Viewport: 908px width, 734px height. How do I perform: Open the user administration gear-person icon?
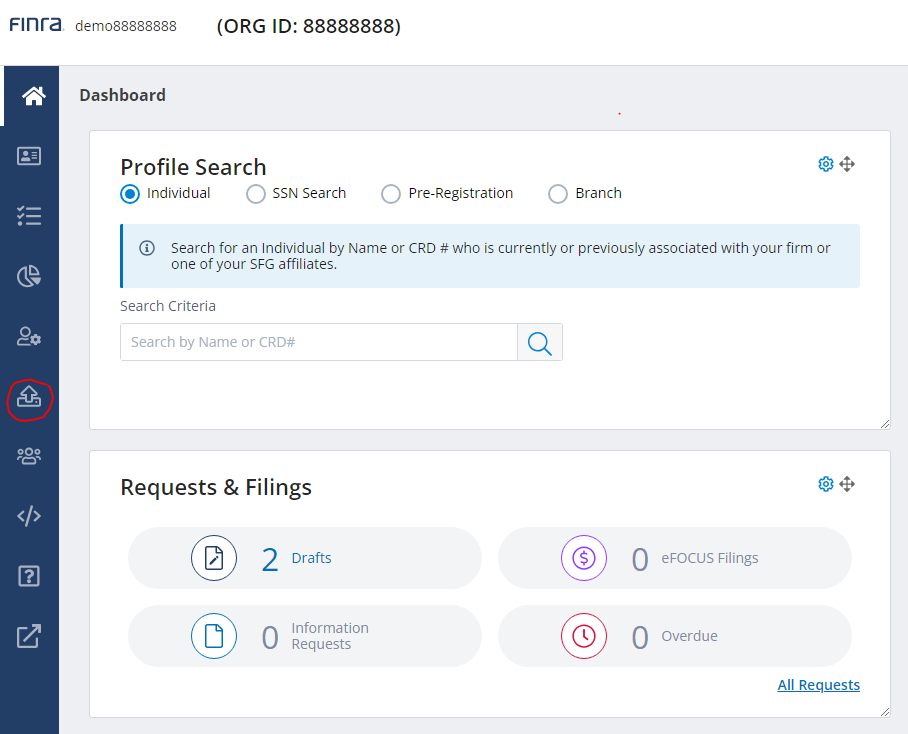pyautogui.click(x=29, y=337)
